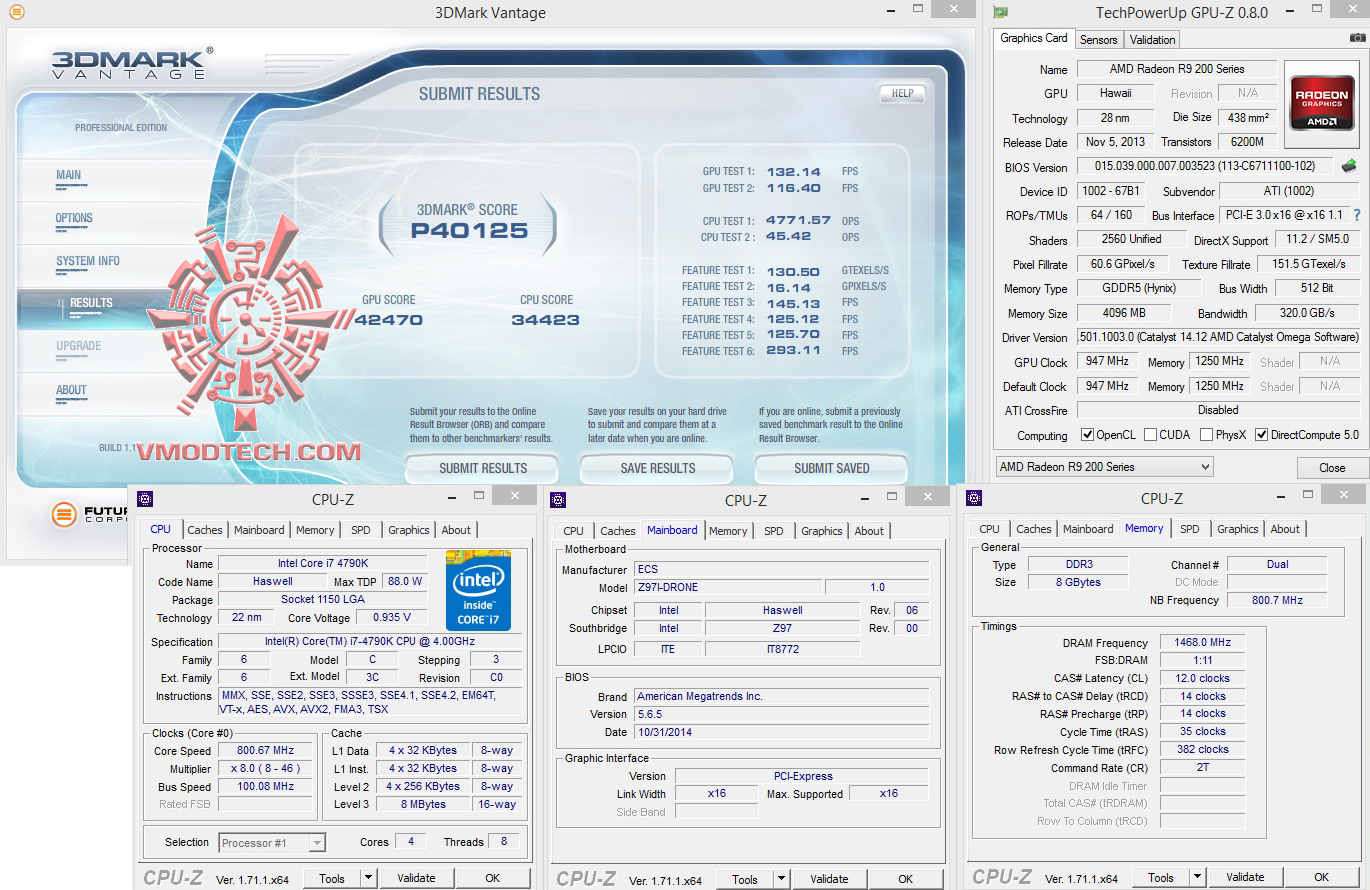The height and width of the screenshot is (890, 1370).
Task: Click the Intel Core i7 logo badge
Action: coord(478,591)
